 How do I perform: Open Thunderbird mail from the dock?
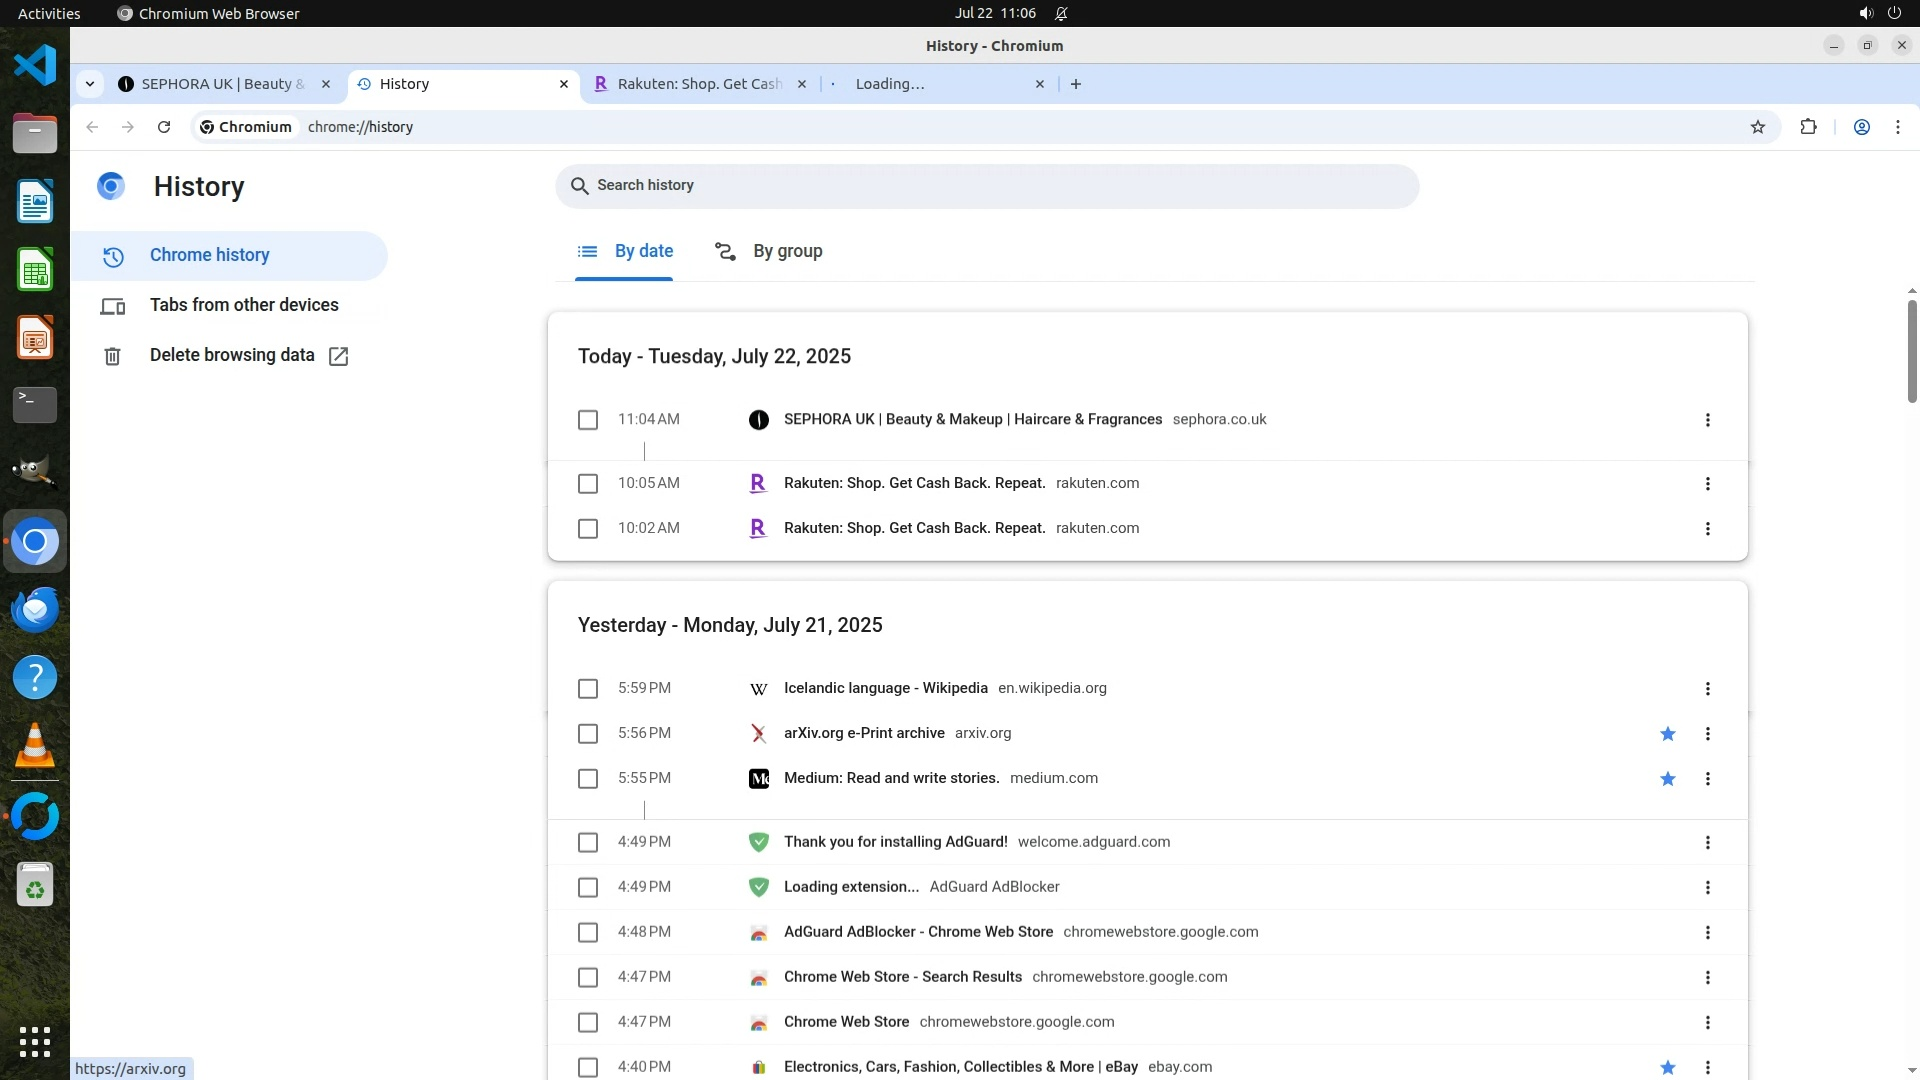[35, 609]
